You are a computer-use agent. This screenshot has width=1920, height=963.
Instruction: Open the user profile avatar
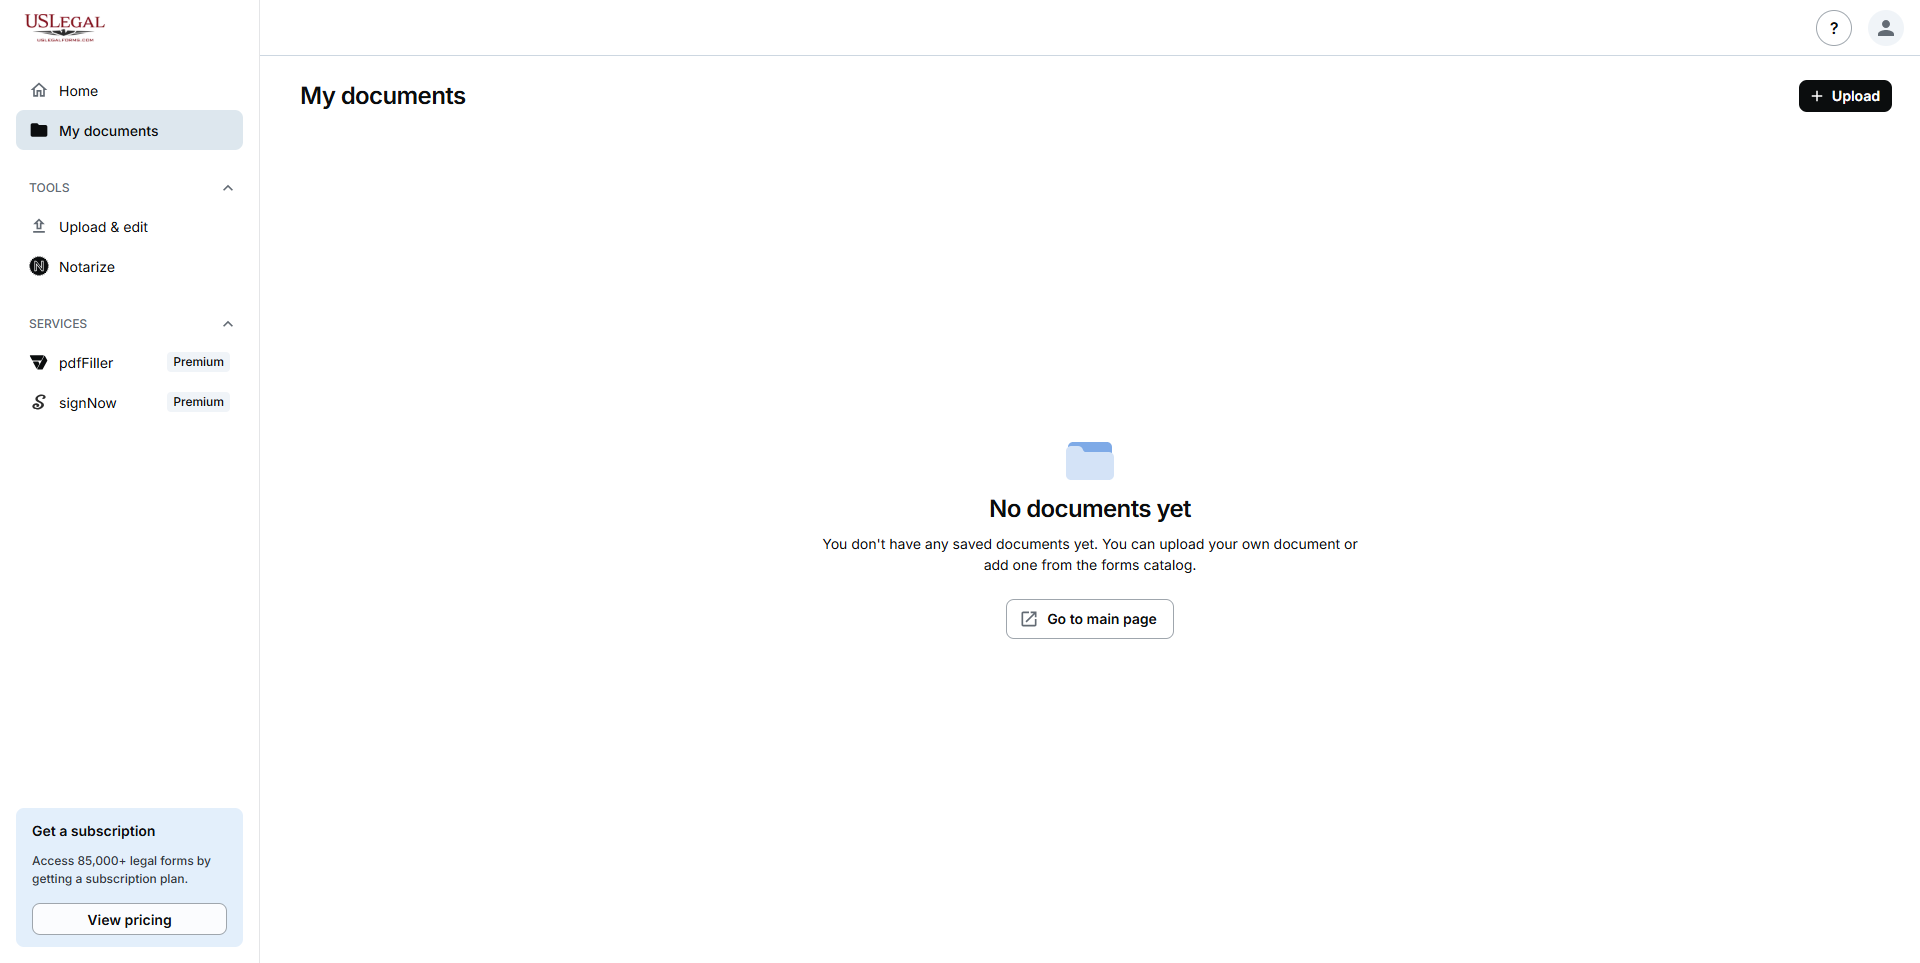coord(1885,28)
